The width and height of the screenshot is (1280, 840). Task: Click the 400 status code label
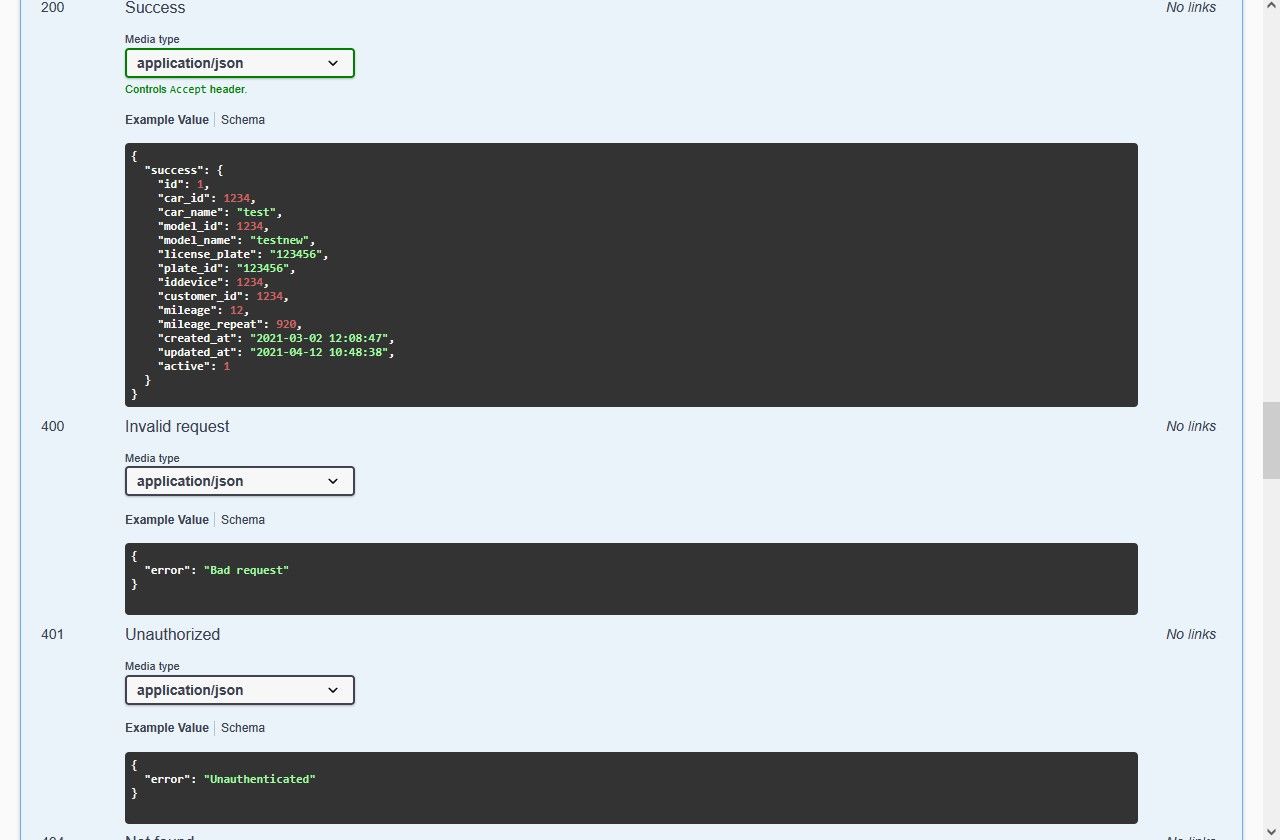click(52, 427)
